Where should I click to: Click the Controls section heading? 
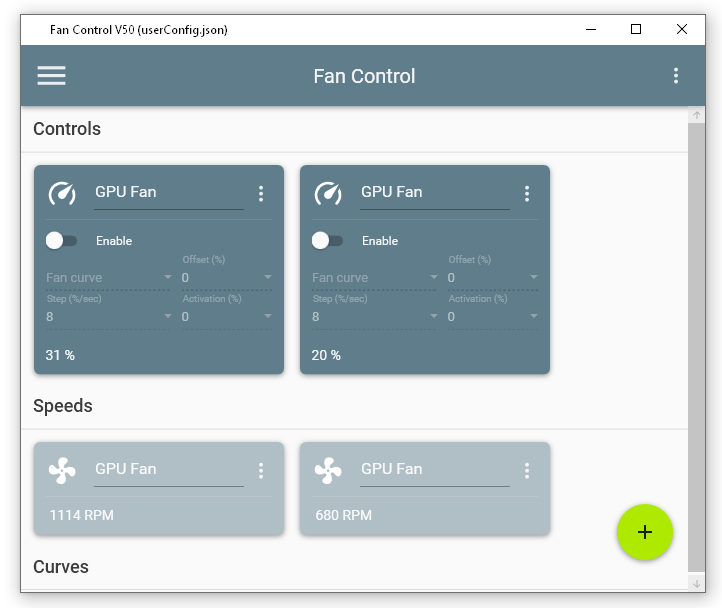[67, 129]
